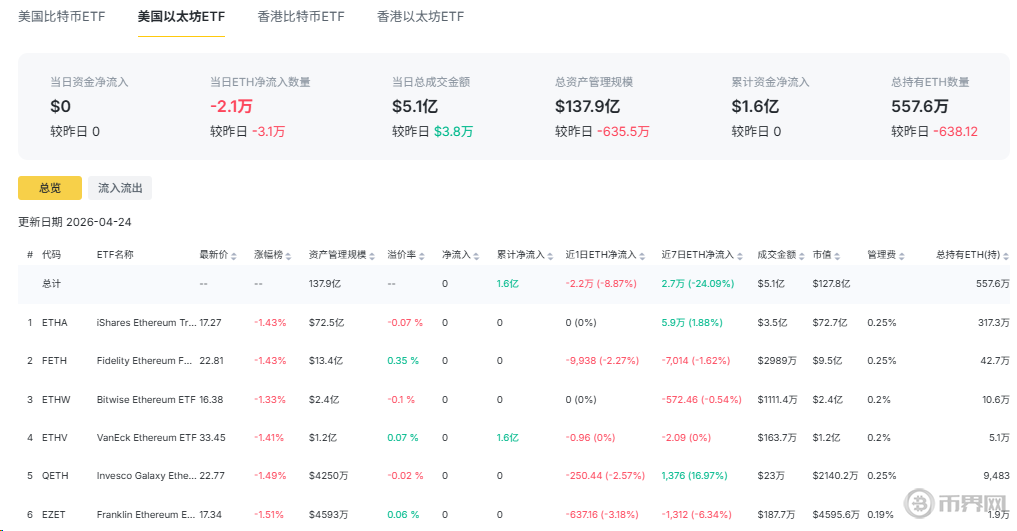This screenshot has width=1017, height=531.
Task: Click ETHA price 17.27
Action: (x=210, y=322)
